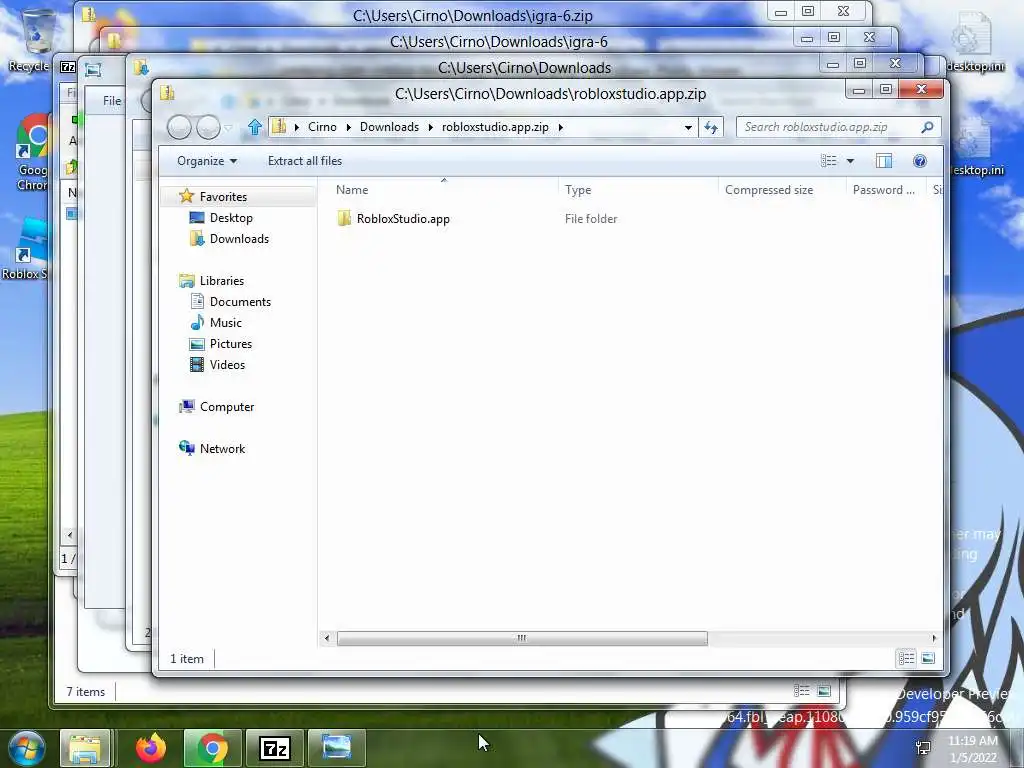Click the search magnifier icon
Screen dimensions: 1024x768
[927, 127]
